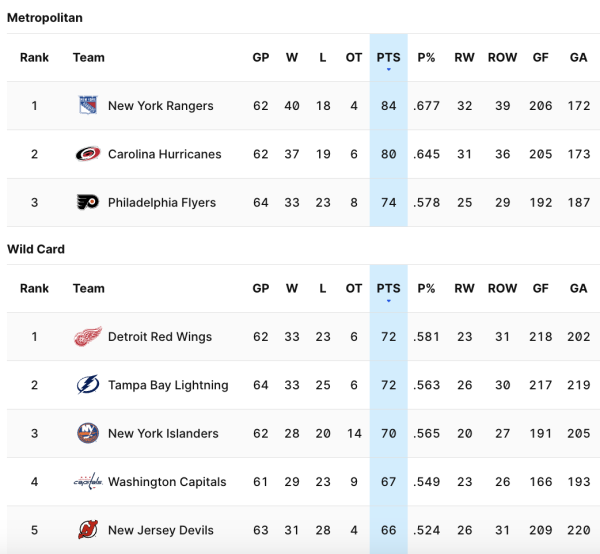The image size is (600, 554).
Task: Click the ROW header in Wild Card table
Action: point(502,289)
